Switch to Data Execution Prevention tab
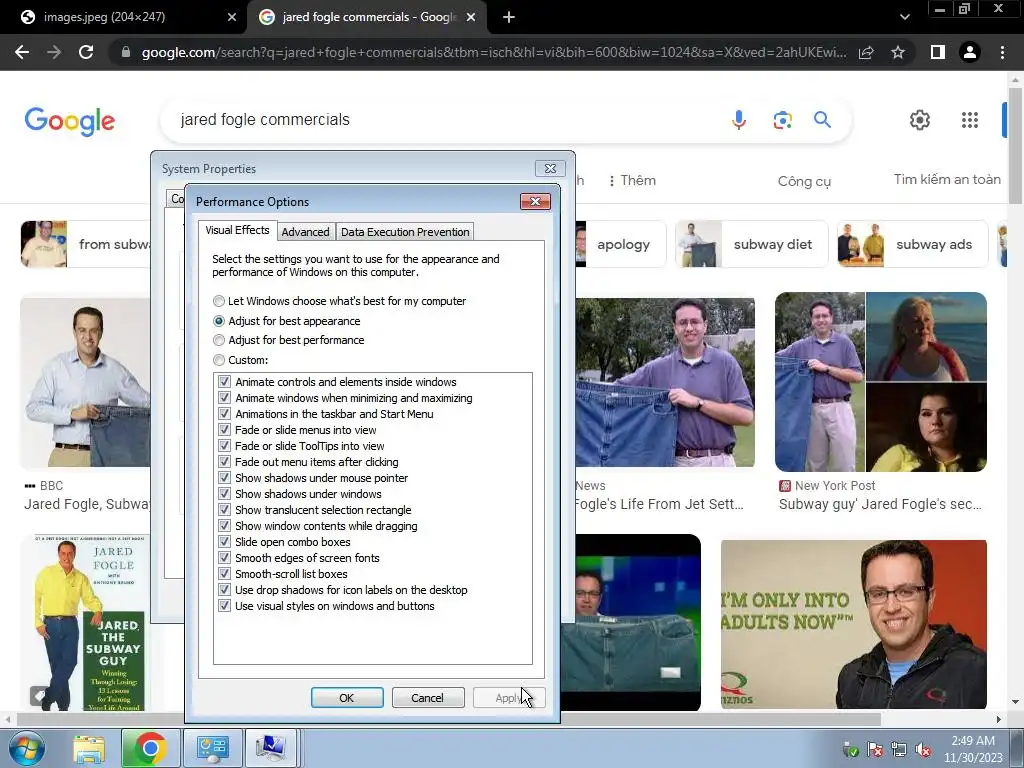Viewport: 1024px width, 768px height. (x=405, y=232)
